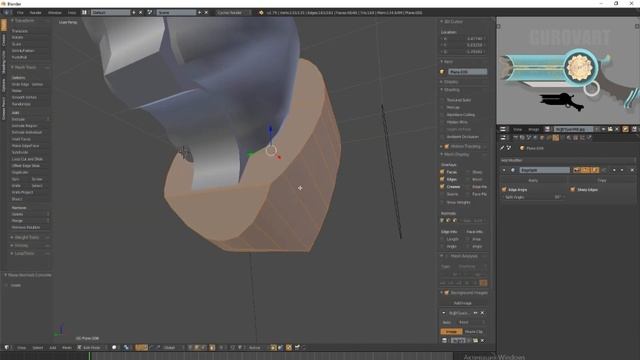Toggle Ambient Occlusion checkbox
The image size is (640, 360).
pos(442,137)
